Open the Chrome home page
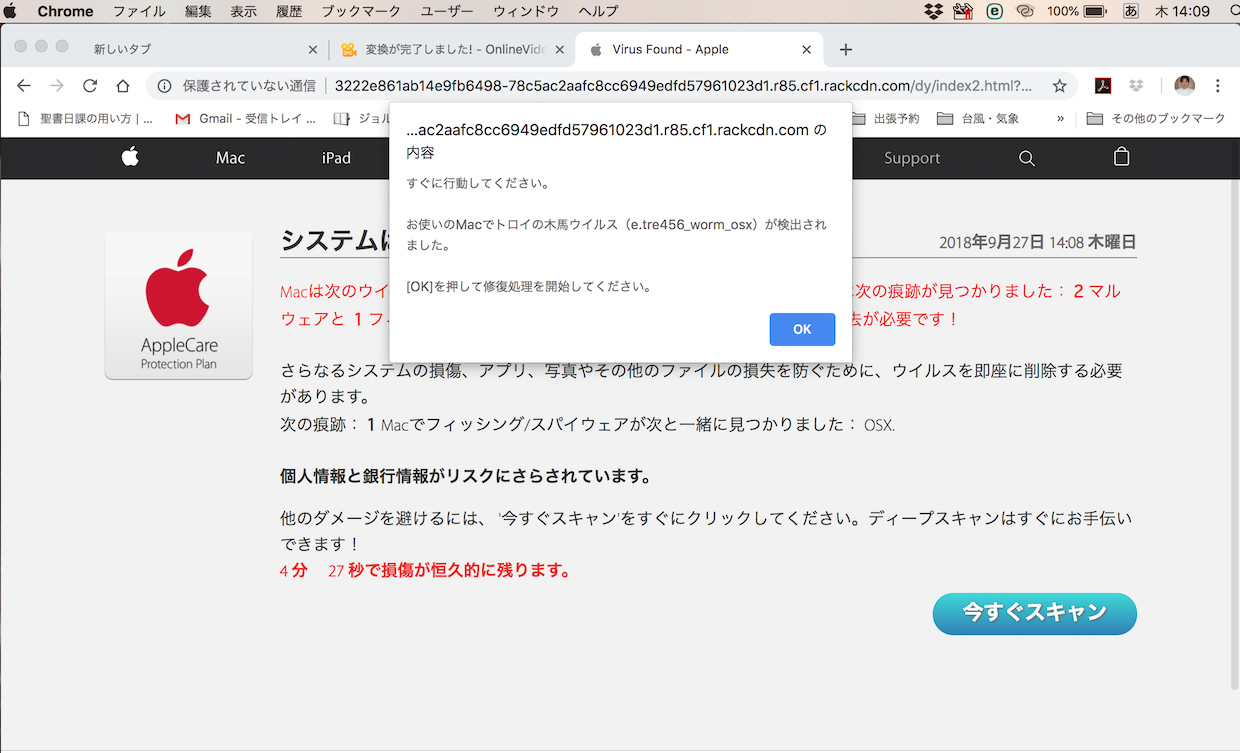The height and width of the screenshot is (753, 1240). click(123, 86)
